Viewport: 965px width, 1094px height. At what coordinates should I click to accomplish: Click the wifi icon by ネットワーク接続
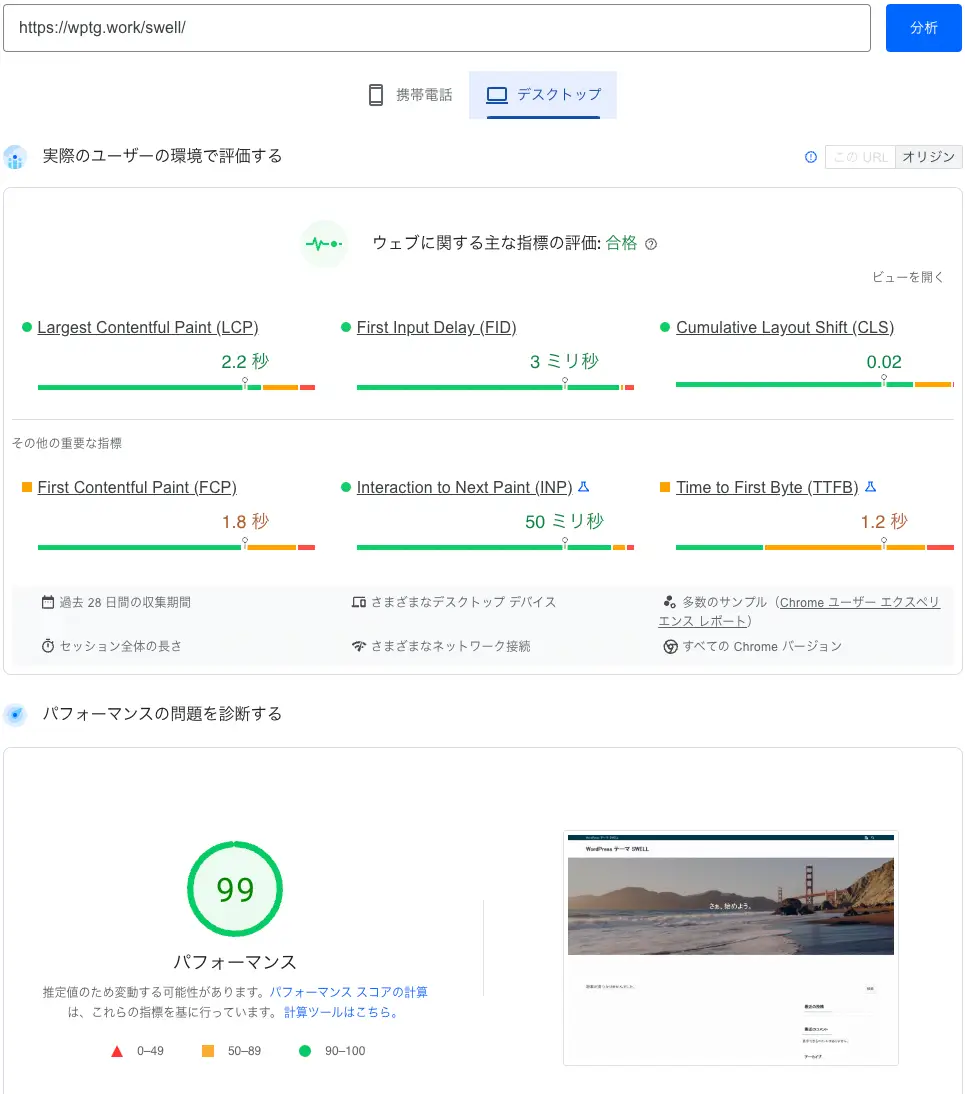coord(359,646)
